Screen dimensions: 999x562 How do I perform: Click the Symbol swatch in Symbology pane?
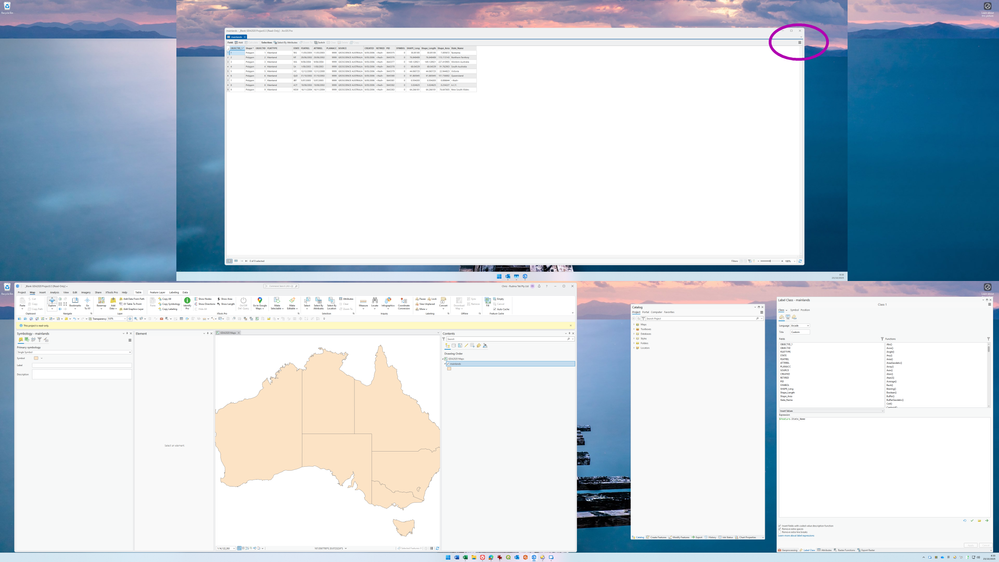click(36, 358)
